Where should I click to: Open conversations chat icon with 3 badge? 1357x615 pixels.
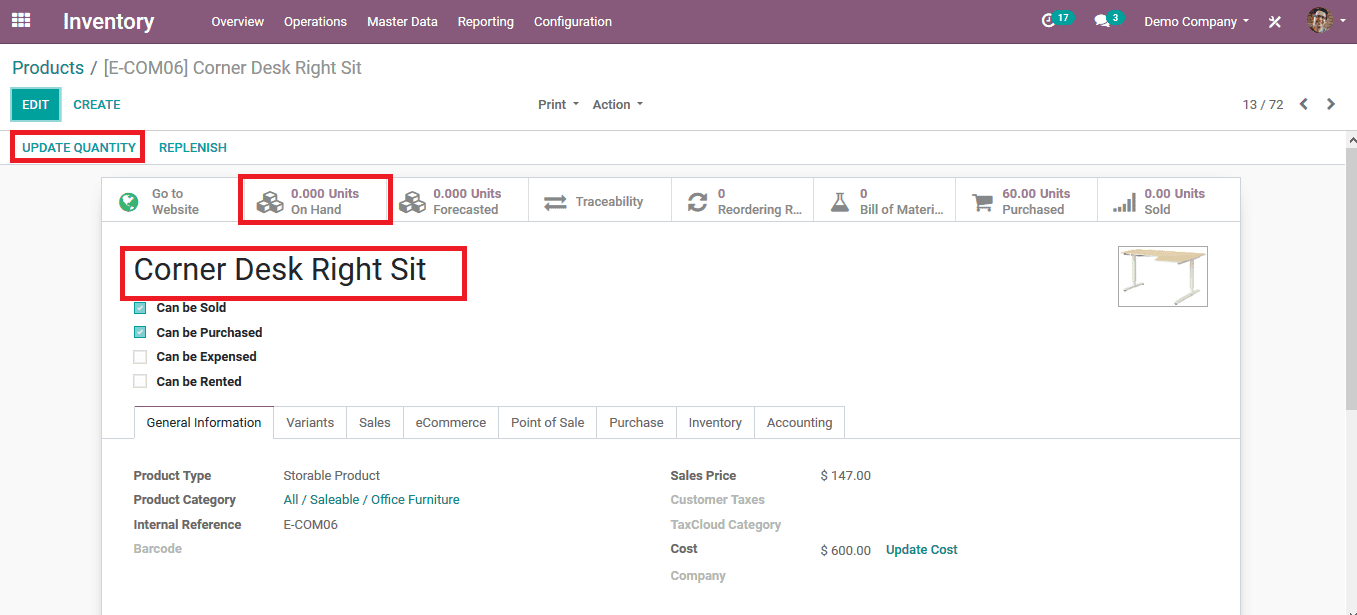(x=1107, y=20)
